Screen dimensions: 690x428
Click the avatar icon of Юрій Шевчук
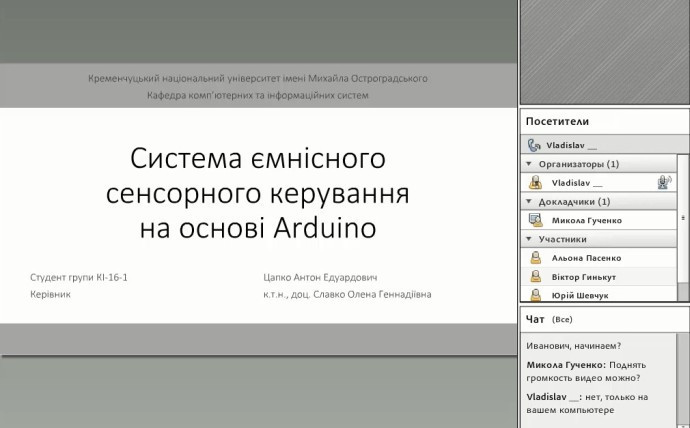point(536,294)
